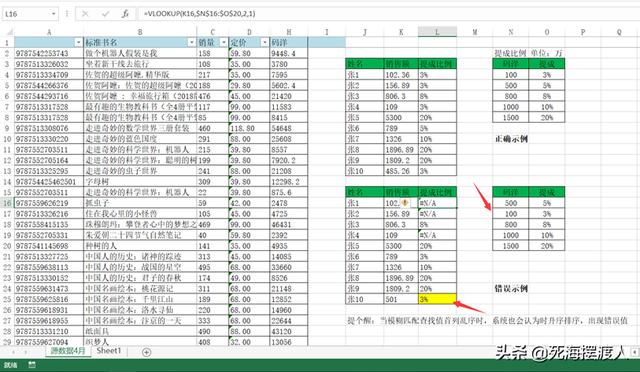This screenshot has height=372, width=640.
Task: Expand the Name Box dropdown arrow
Action: coord(53,14)
